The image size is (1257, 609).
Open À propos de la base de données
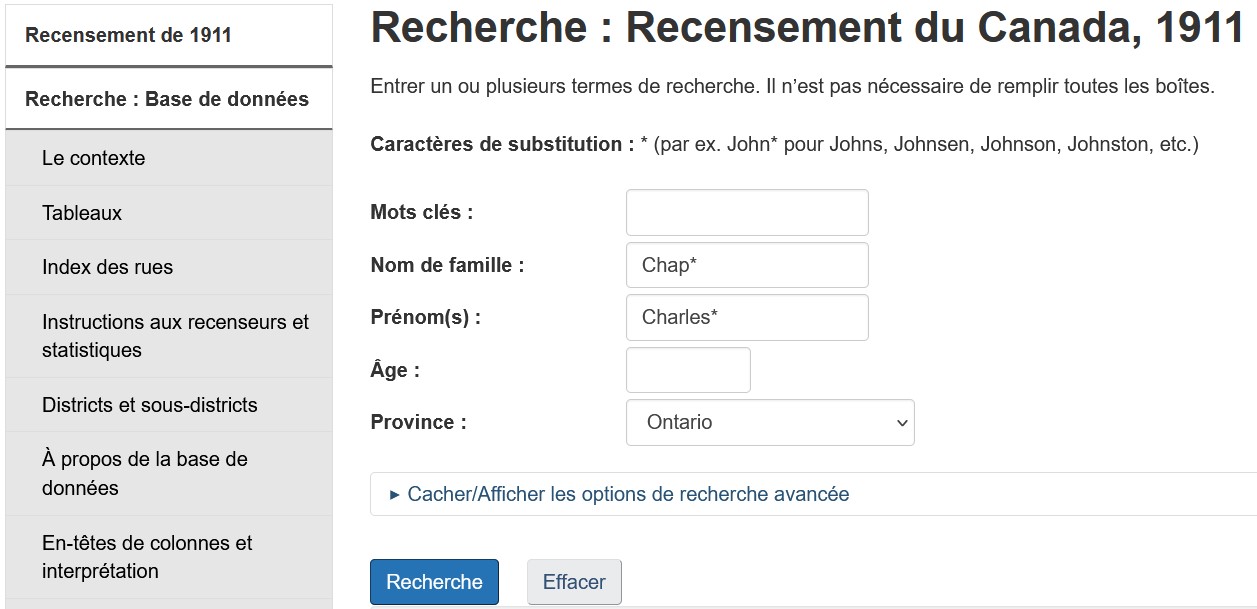(x=145, y=473)
